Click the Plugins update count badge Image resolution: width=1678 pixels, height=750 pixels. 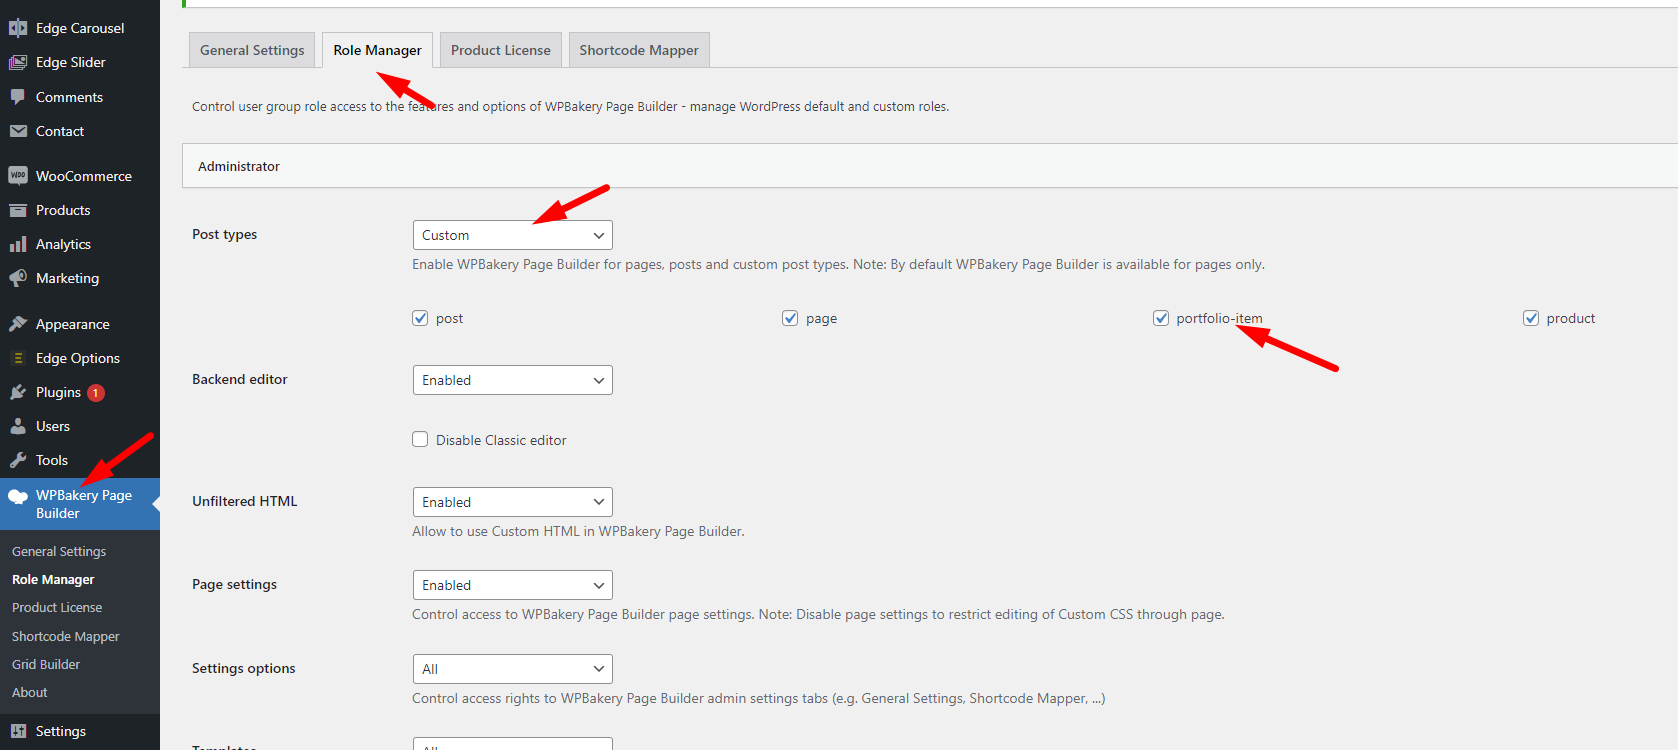(x=96, y=393)
